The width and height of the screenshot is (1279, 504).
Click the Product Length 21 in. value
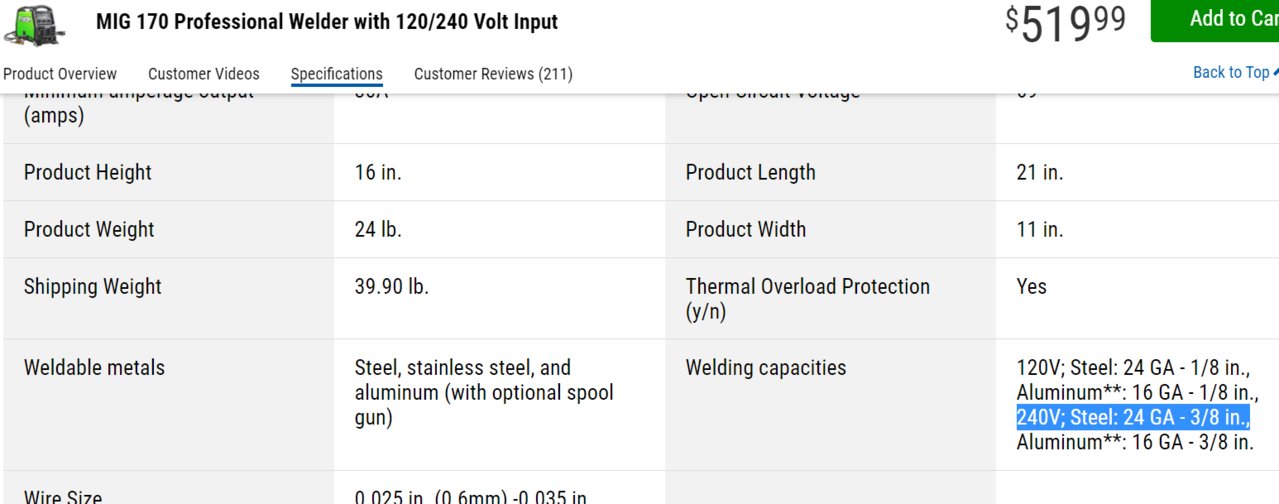pyautogui.click(x=1040, y=172)
